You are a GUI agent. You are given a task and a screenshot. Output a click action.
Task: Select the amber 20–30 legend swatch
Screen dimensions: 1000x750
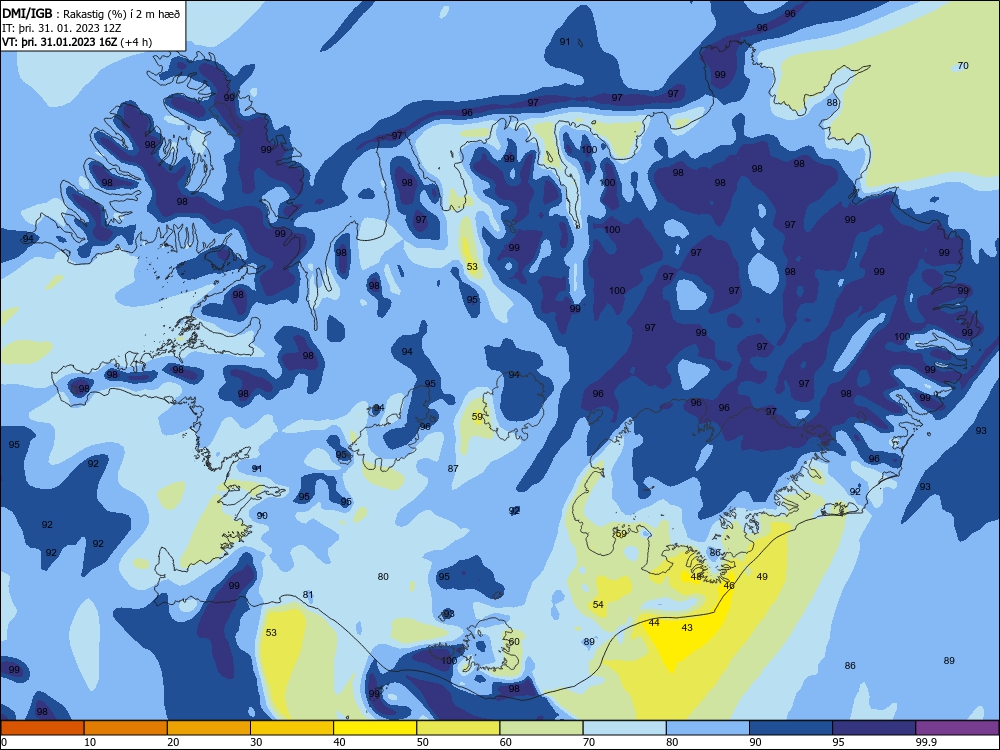pos(209,728)
